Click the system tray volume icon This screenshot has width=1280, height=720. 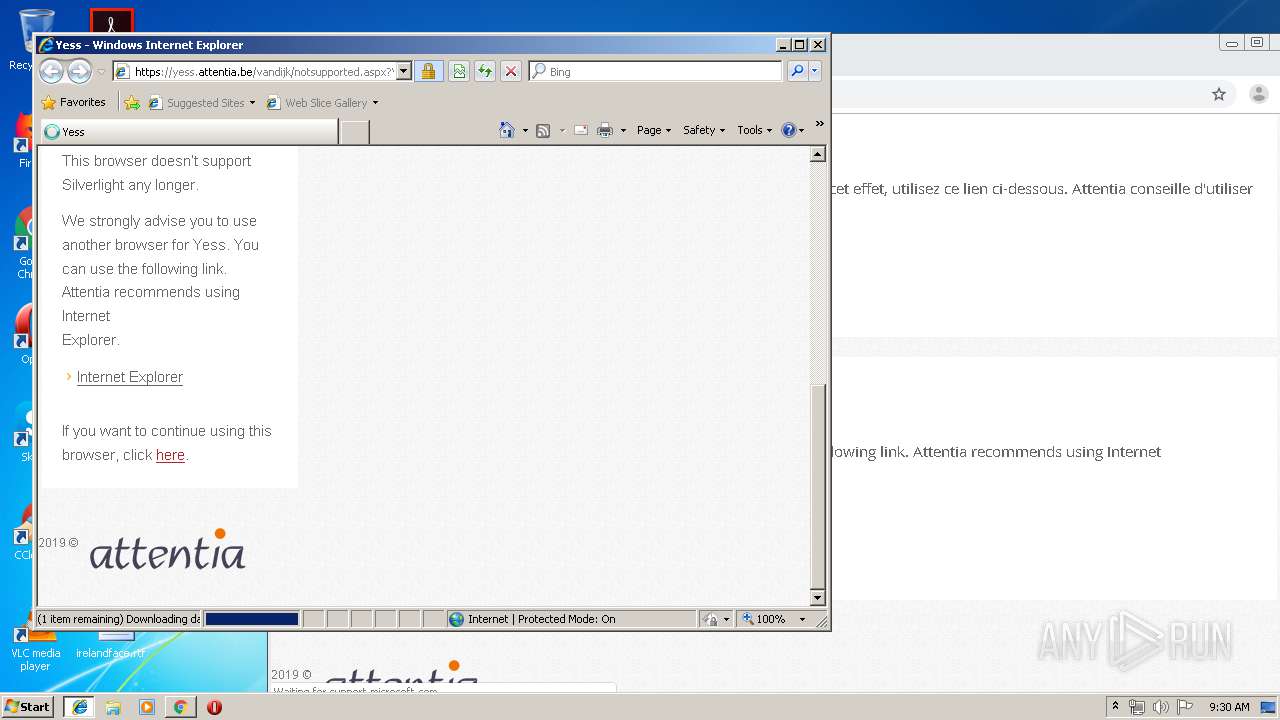pos(1161,707)
